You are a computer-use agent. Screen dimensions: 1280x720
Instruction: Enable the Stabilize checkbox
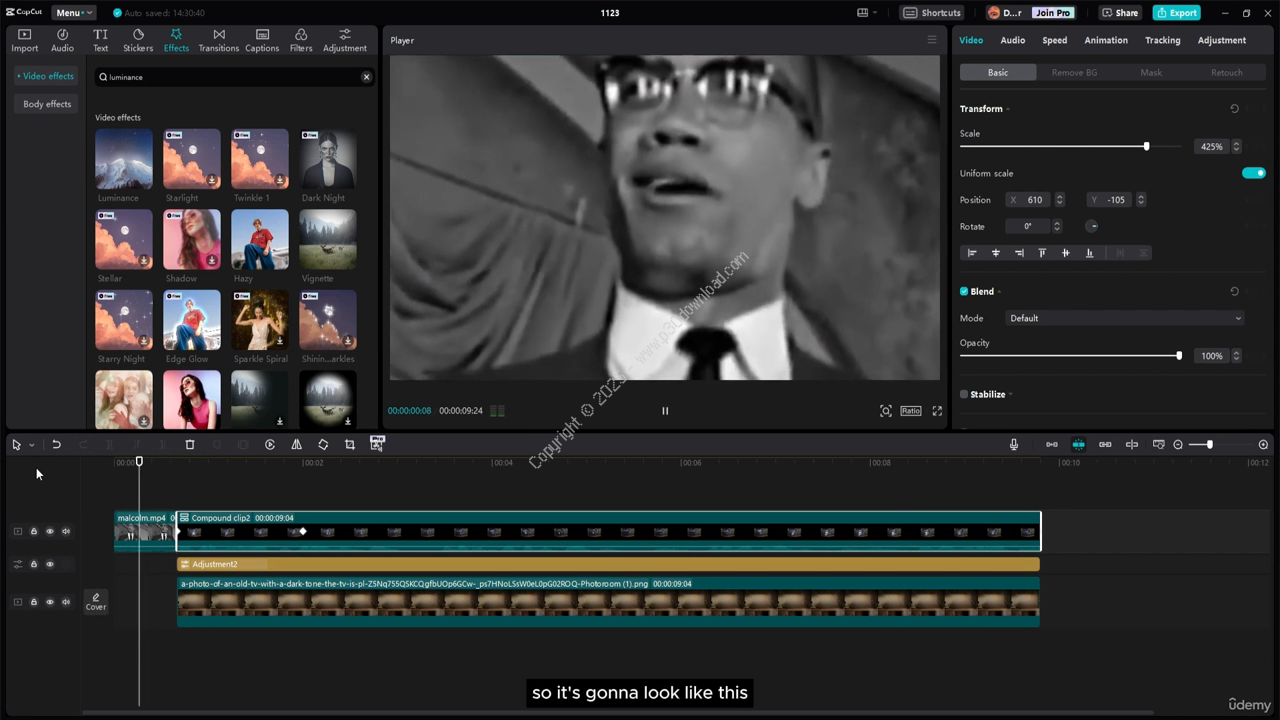[964, 395]
